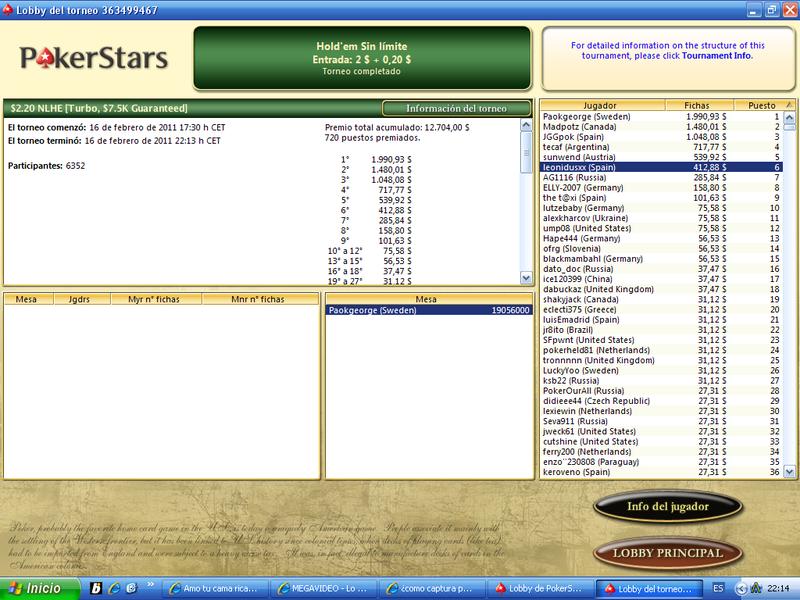Click the Myr nº fichas column header
The height and width of the screenshot is (600, 800).
coord(156,299)
